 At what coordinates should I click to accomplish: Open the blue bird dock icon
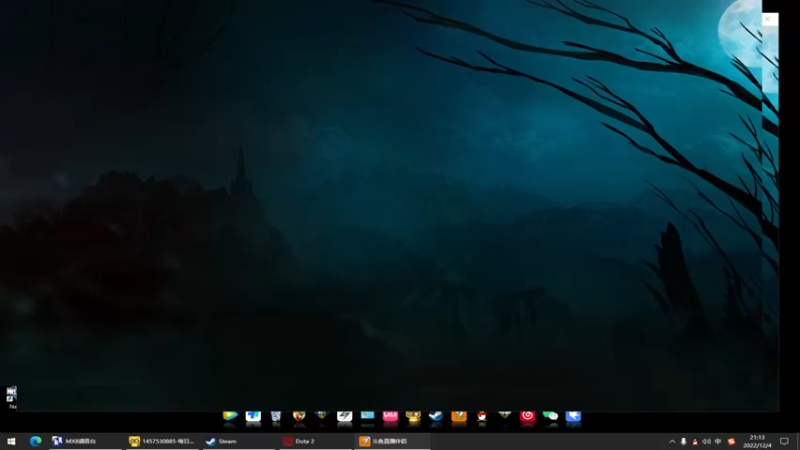[573, 416]
